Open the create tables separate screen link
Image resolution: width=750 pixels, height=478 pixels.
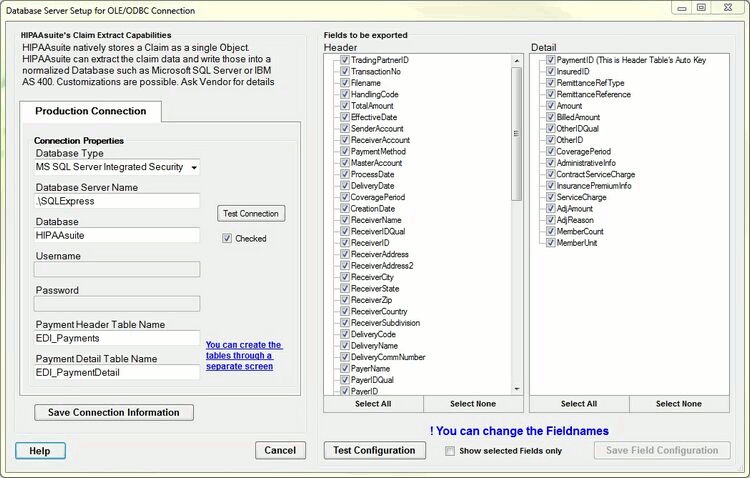tap(243, 355)
